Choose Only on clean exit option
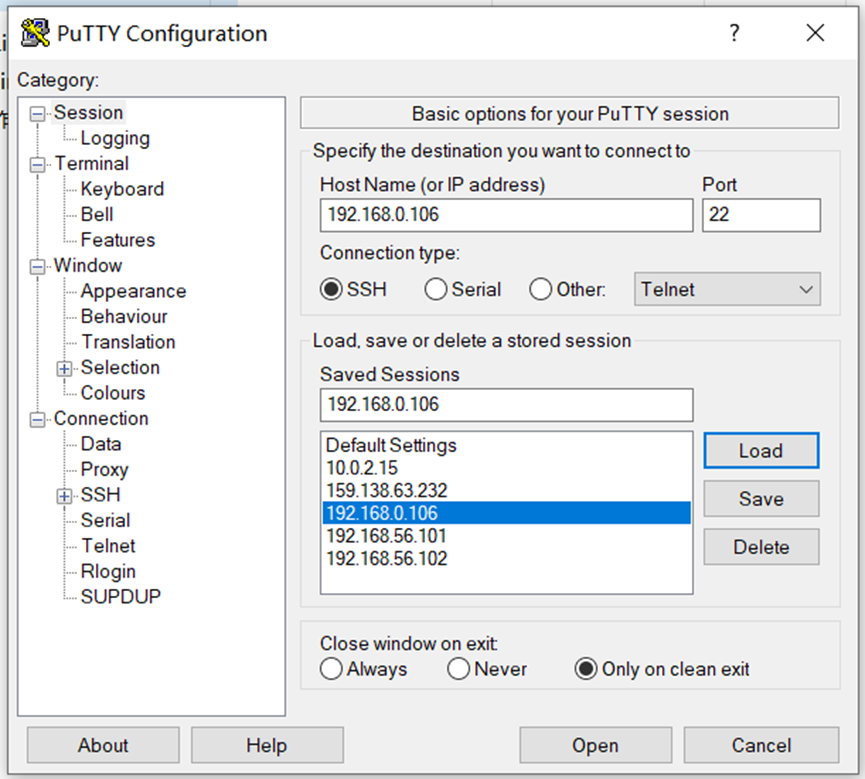 pos(586,669)
